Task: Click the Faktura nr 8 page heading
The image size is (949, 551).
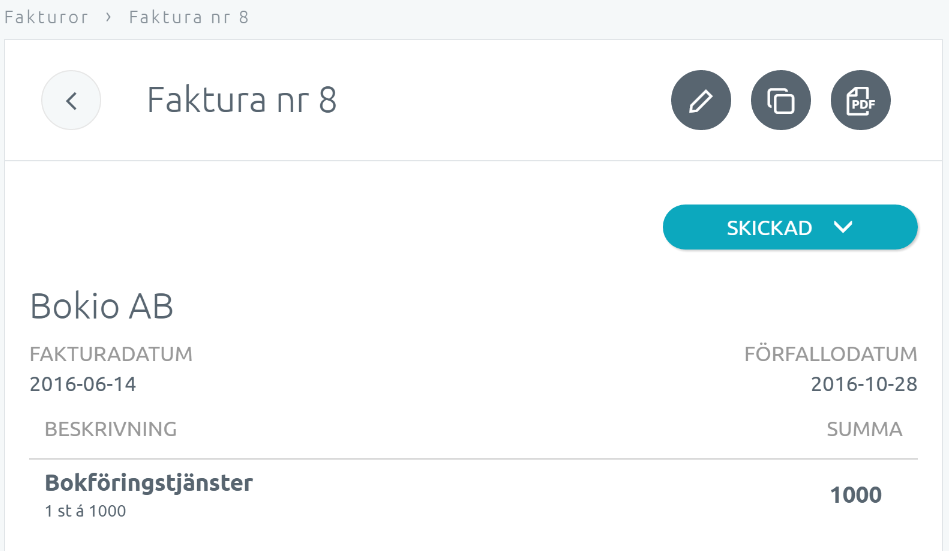Action: pyautogui.click(x=241, y=101)
